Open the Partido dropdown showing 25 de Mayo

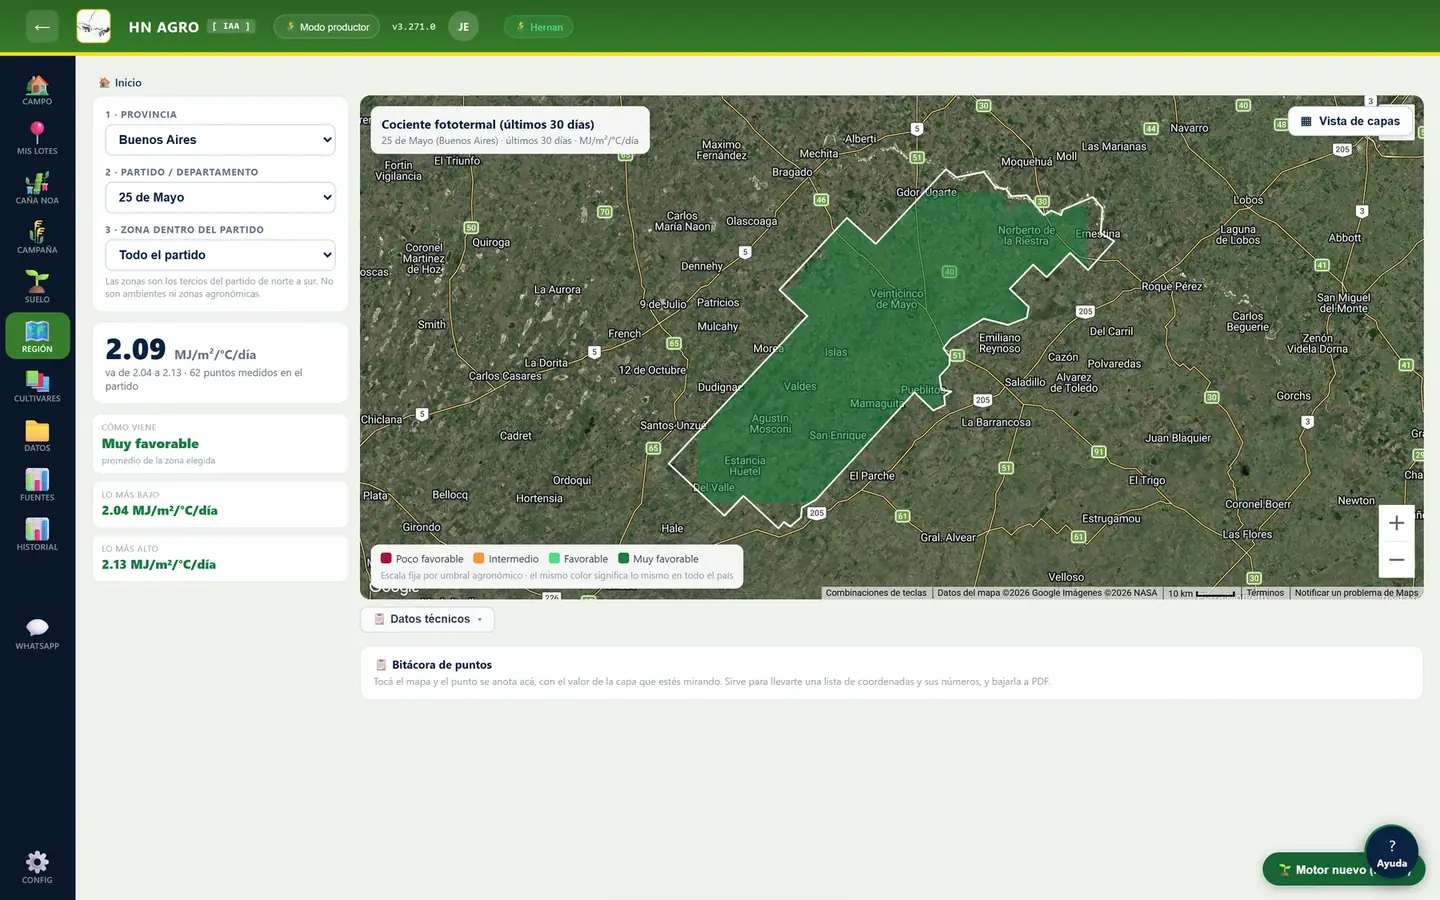click(220, 197)
